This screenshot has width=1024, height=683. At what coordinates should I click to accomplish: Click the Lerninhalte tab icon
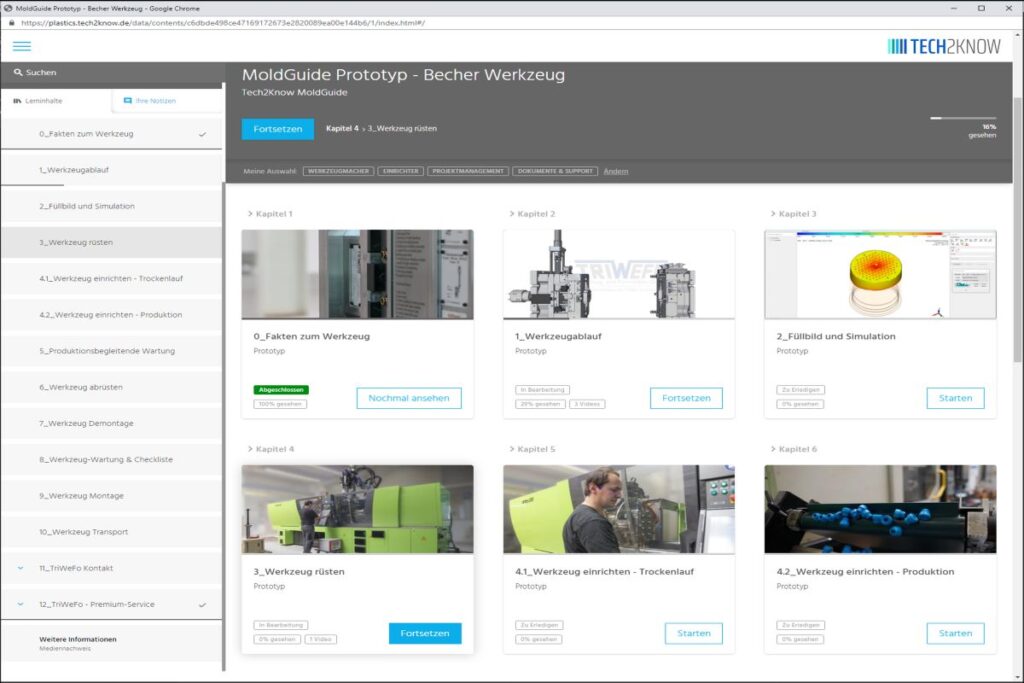point(18,101)
